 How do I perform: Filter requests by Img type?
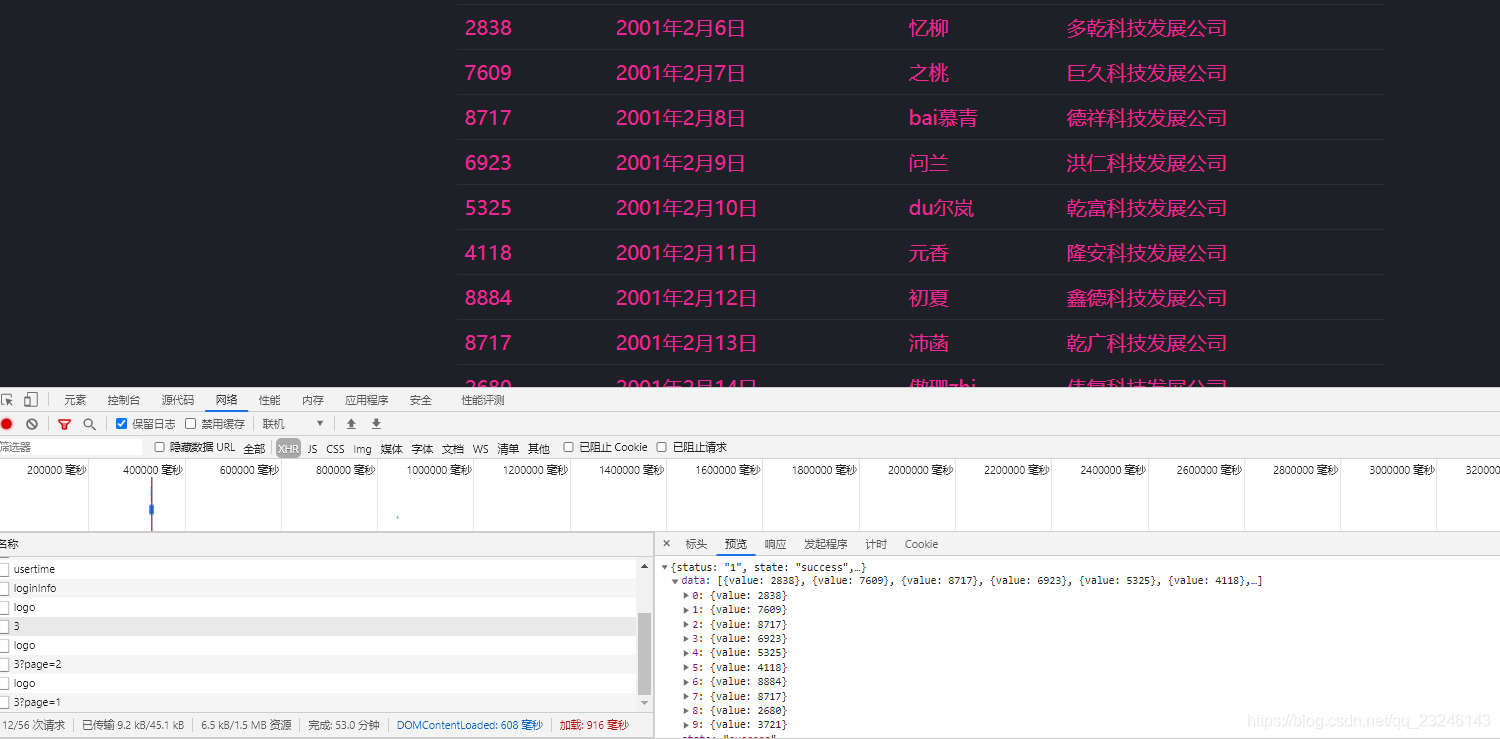[x=362, y=448]
